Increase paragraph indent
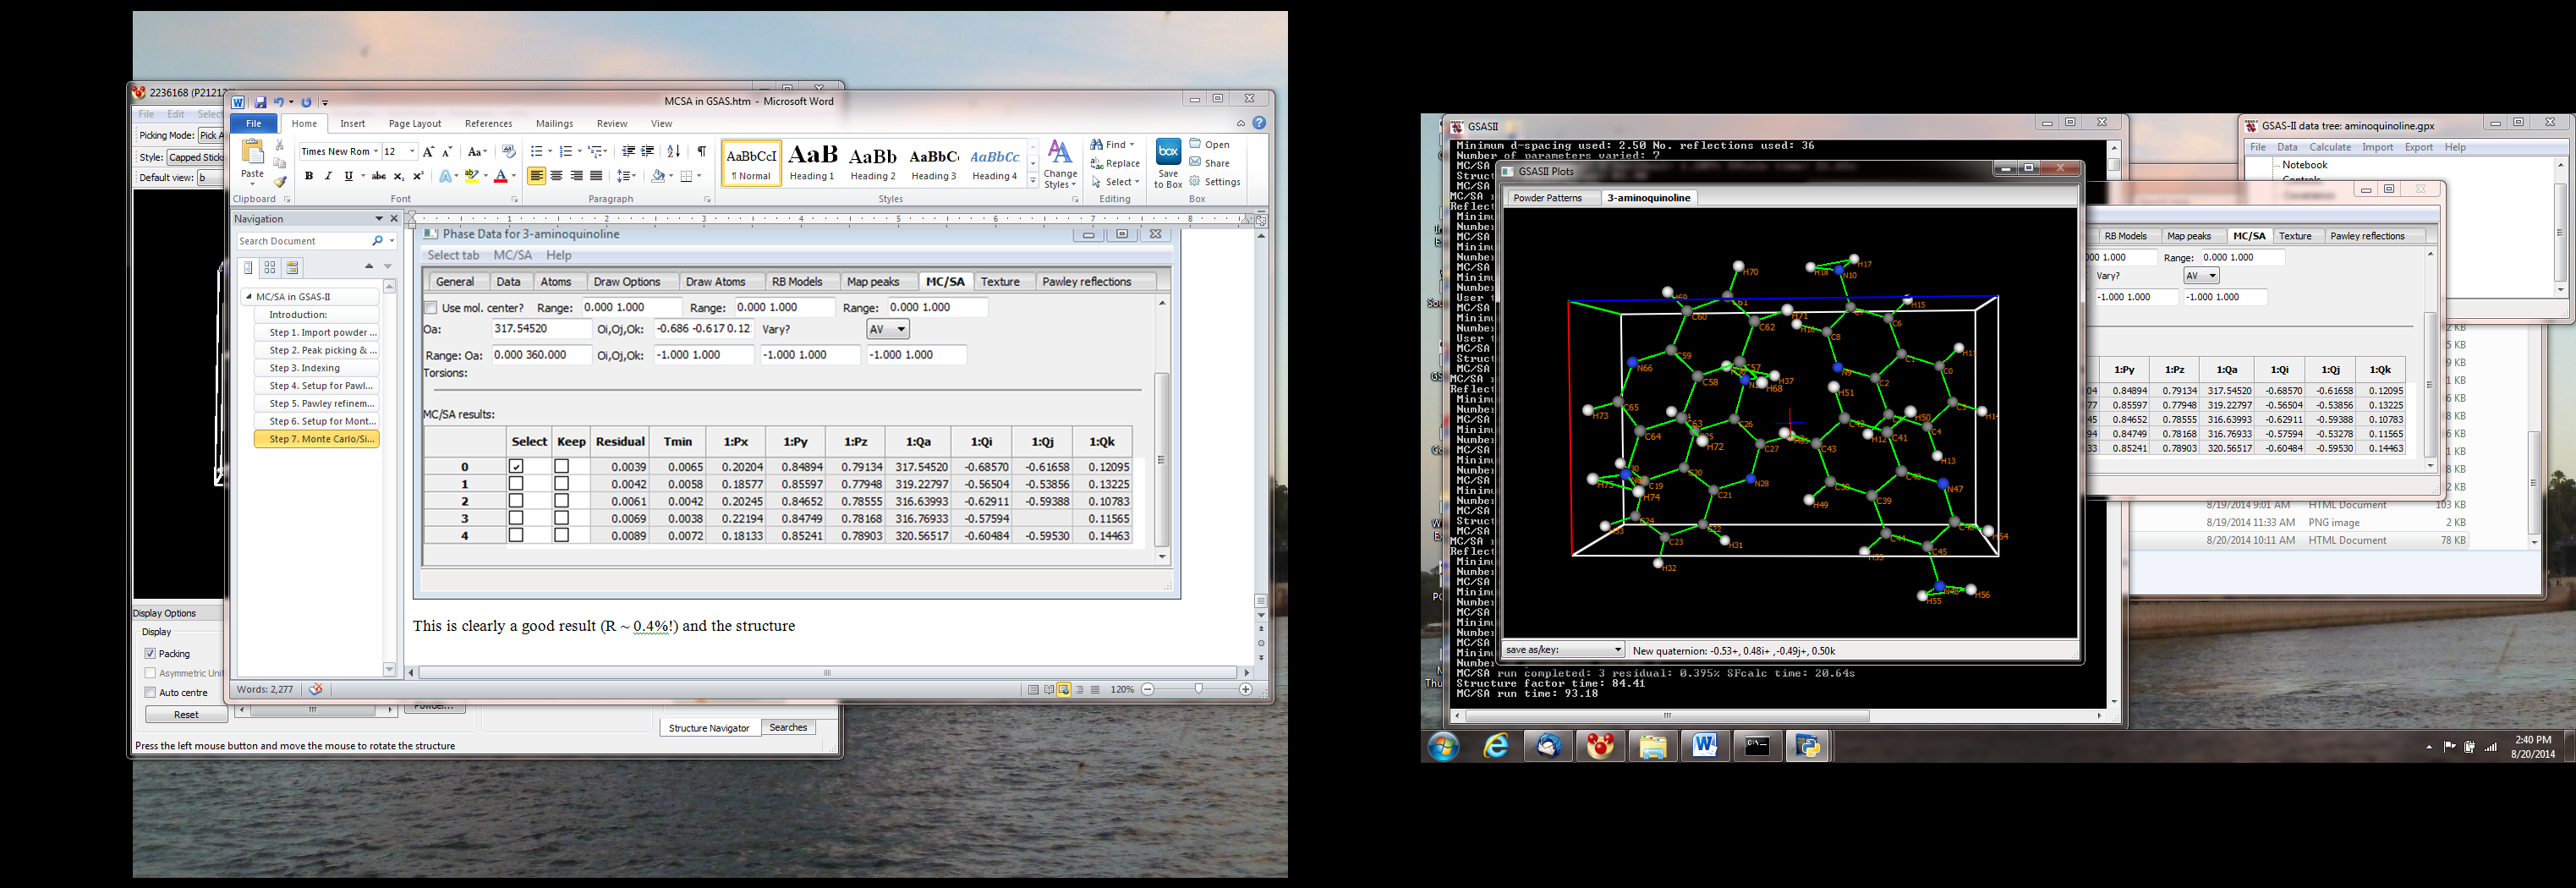 [648, 152]
